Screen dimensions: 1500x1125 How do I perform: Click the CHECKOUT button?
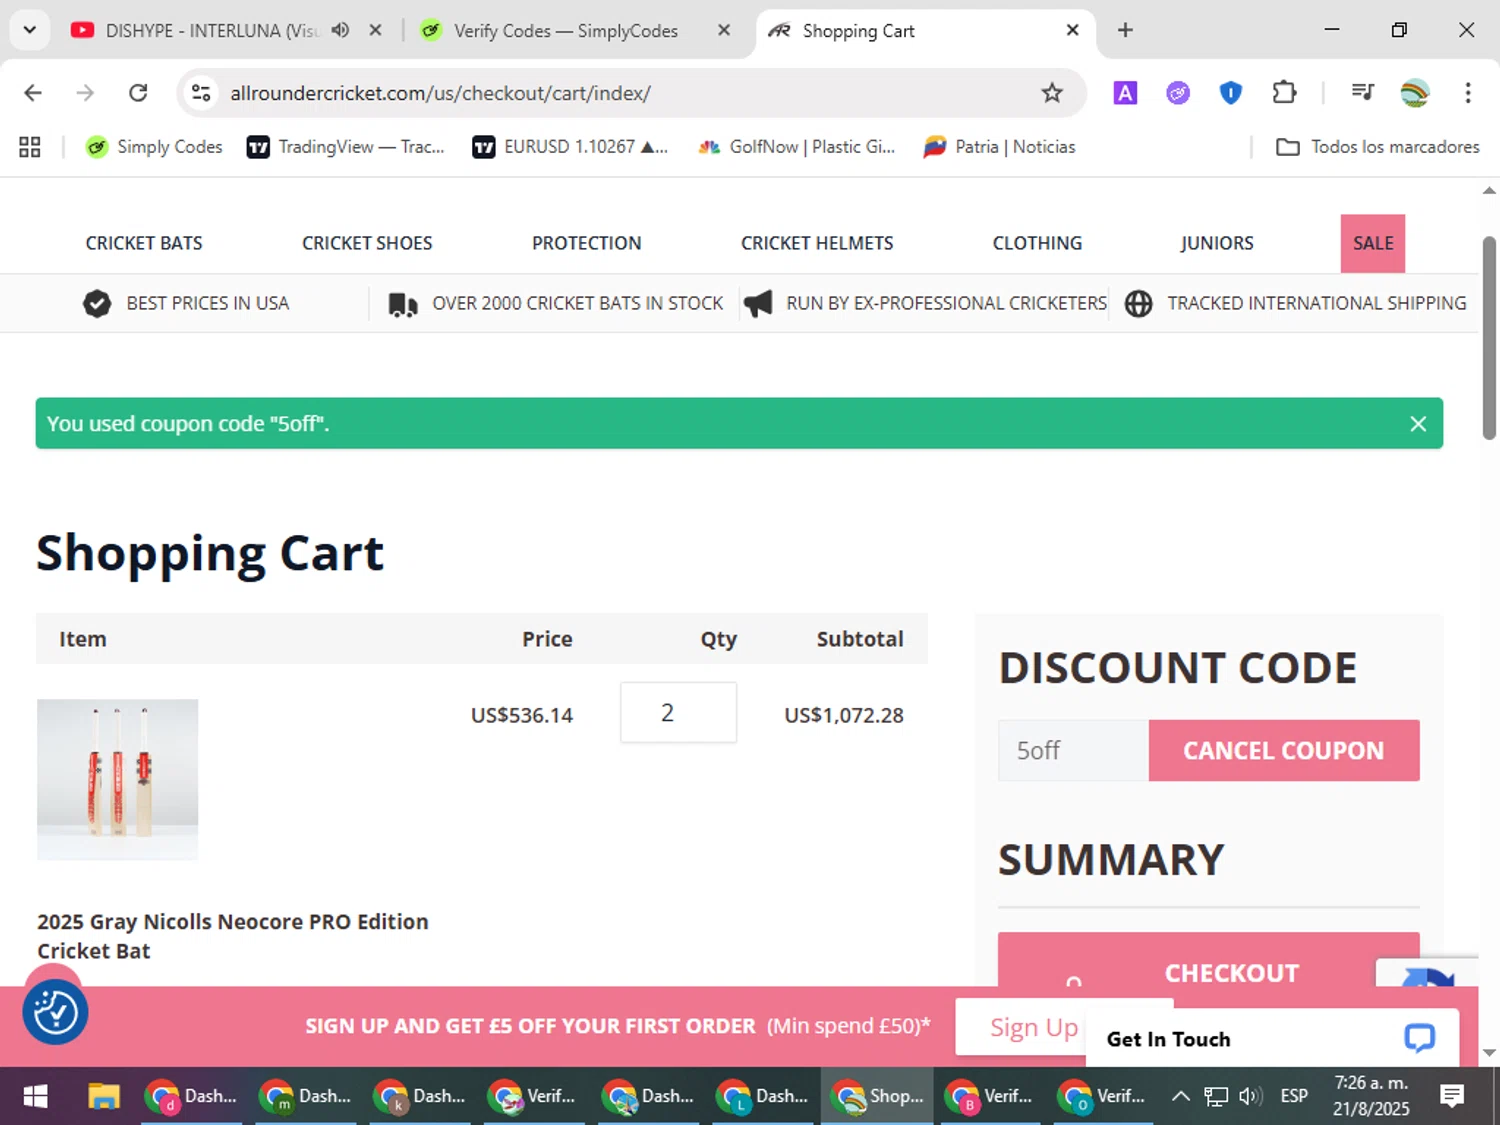(1208, 961)
